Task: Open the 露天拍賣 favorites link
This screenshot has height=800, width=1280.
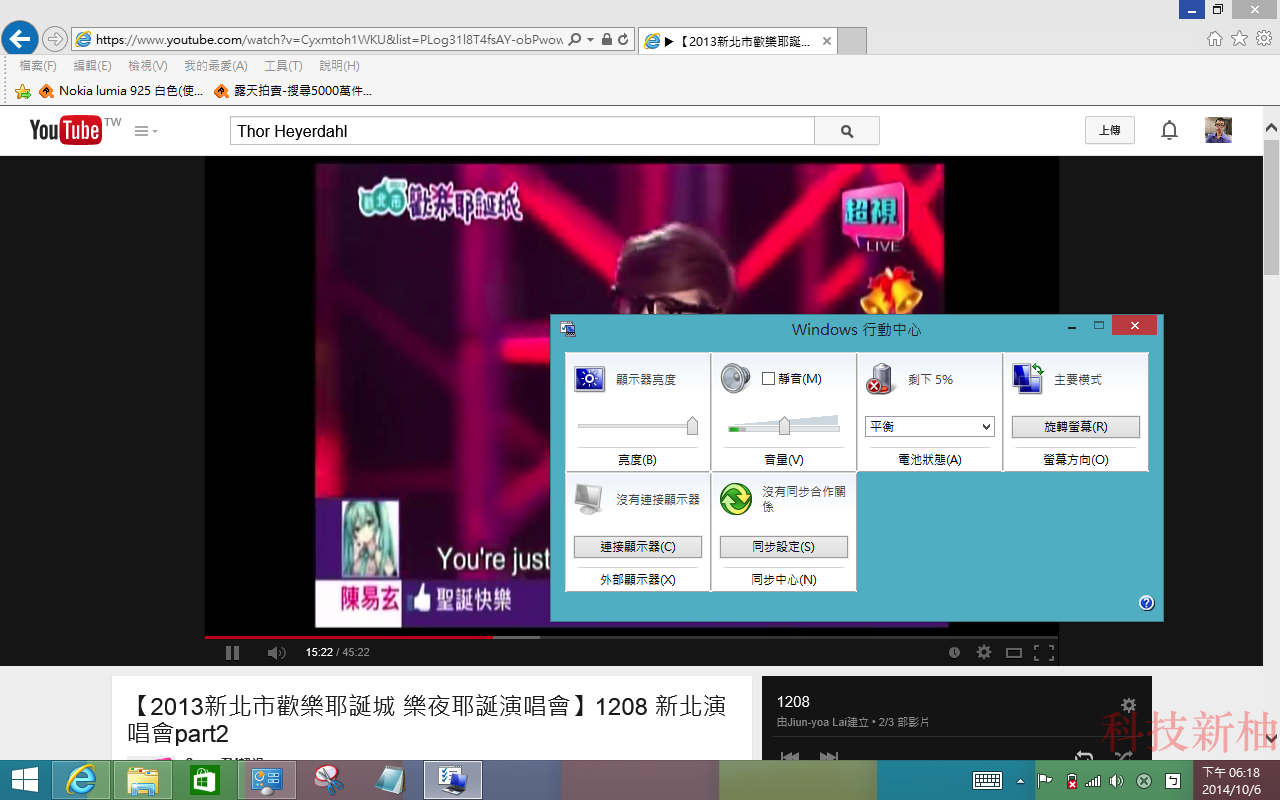Action: [293, 91]
